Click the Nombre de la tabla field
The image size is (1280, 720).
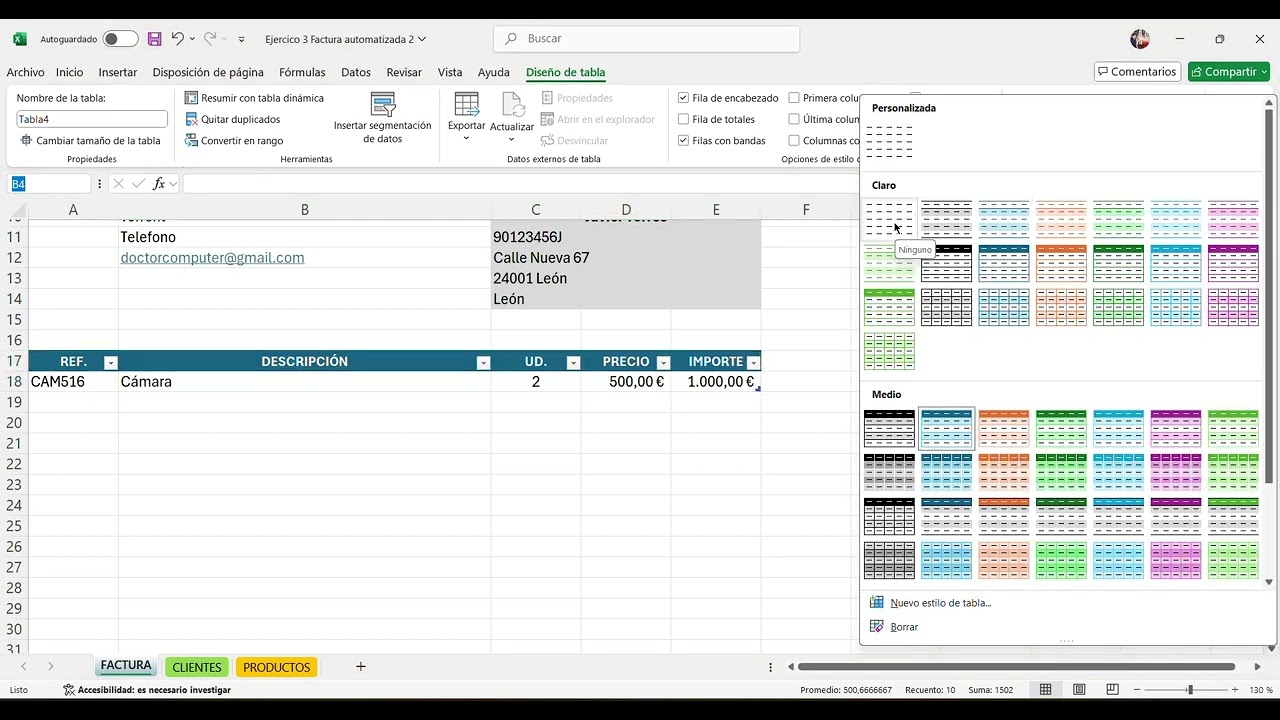(x=92, y=119)
